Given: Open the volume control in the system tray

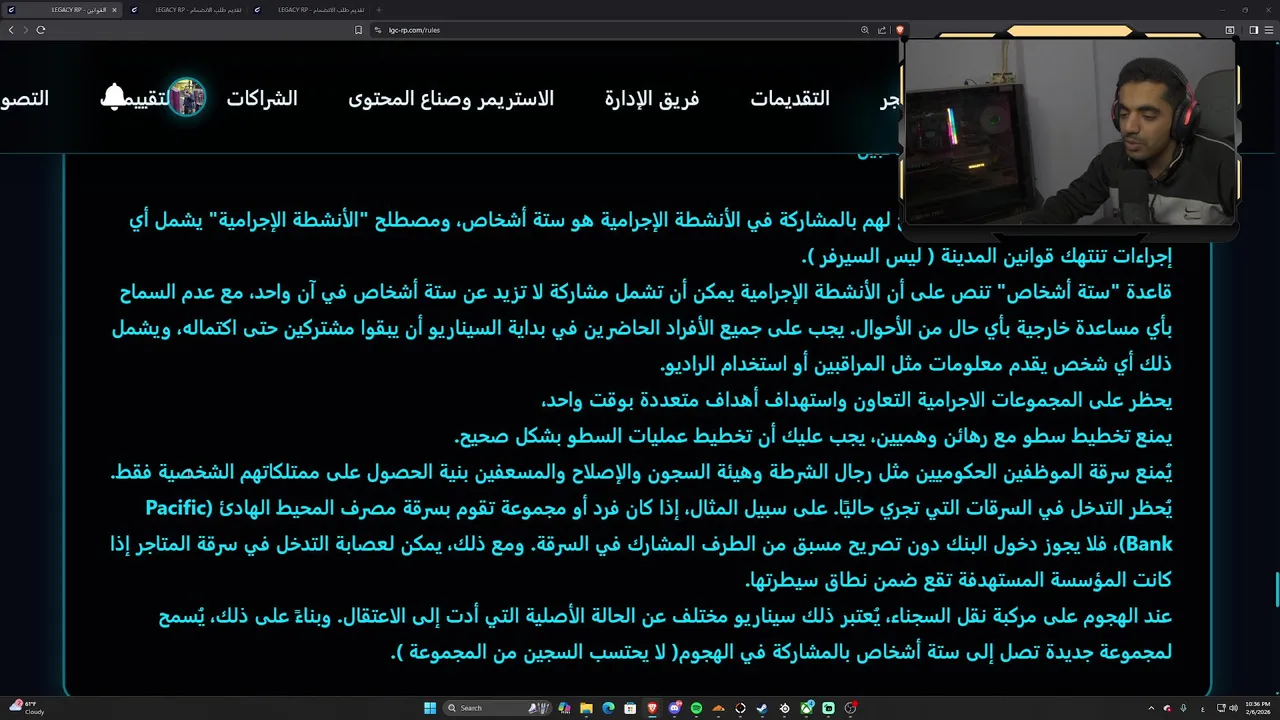Looking at the screenshot, I should [1233, 708].
